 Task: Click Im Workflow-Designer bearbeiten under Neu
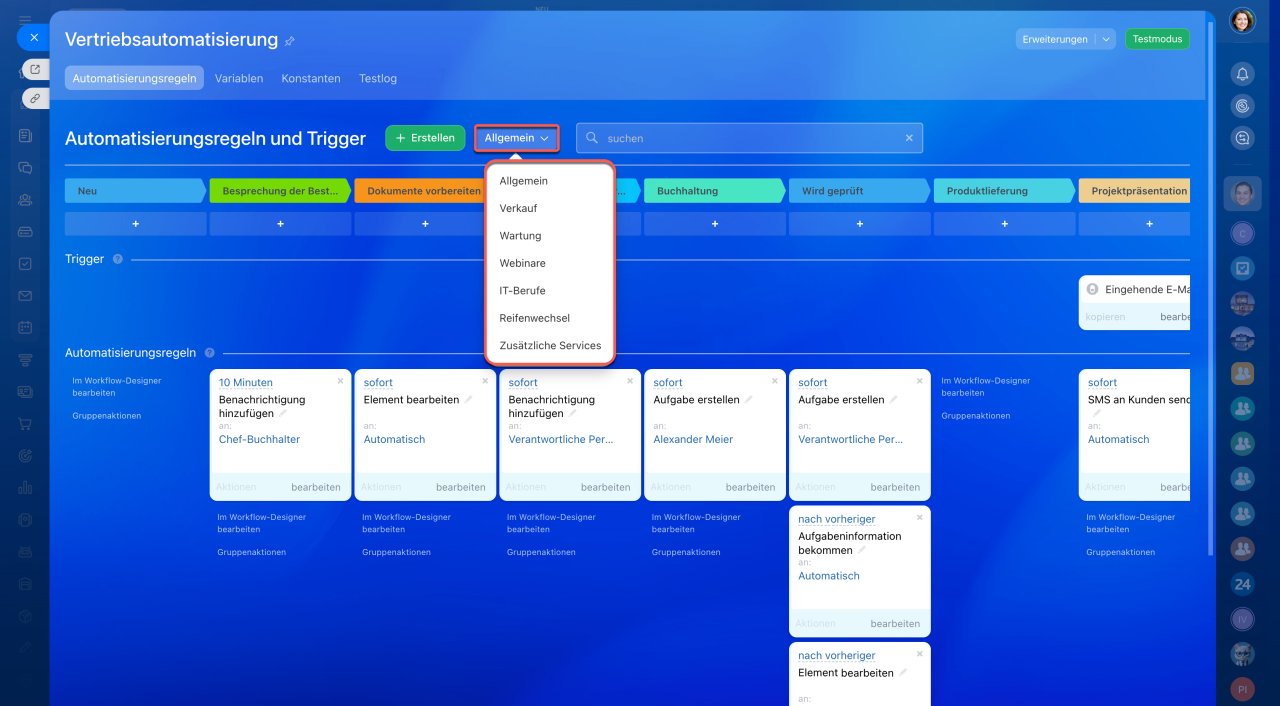pyautogui.click(x=116, y=387)
